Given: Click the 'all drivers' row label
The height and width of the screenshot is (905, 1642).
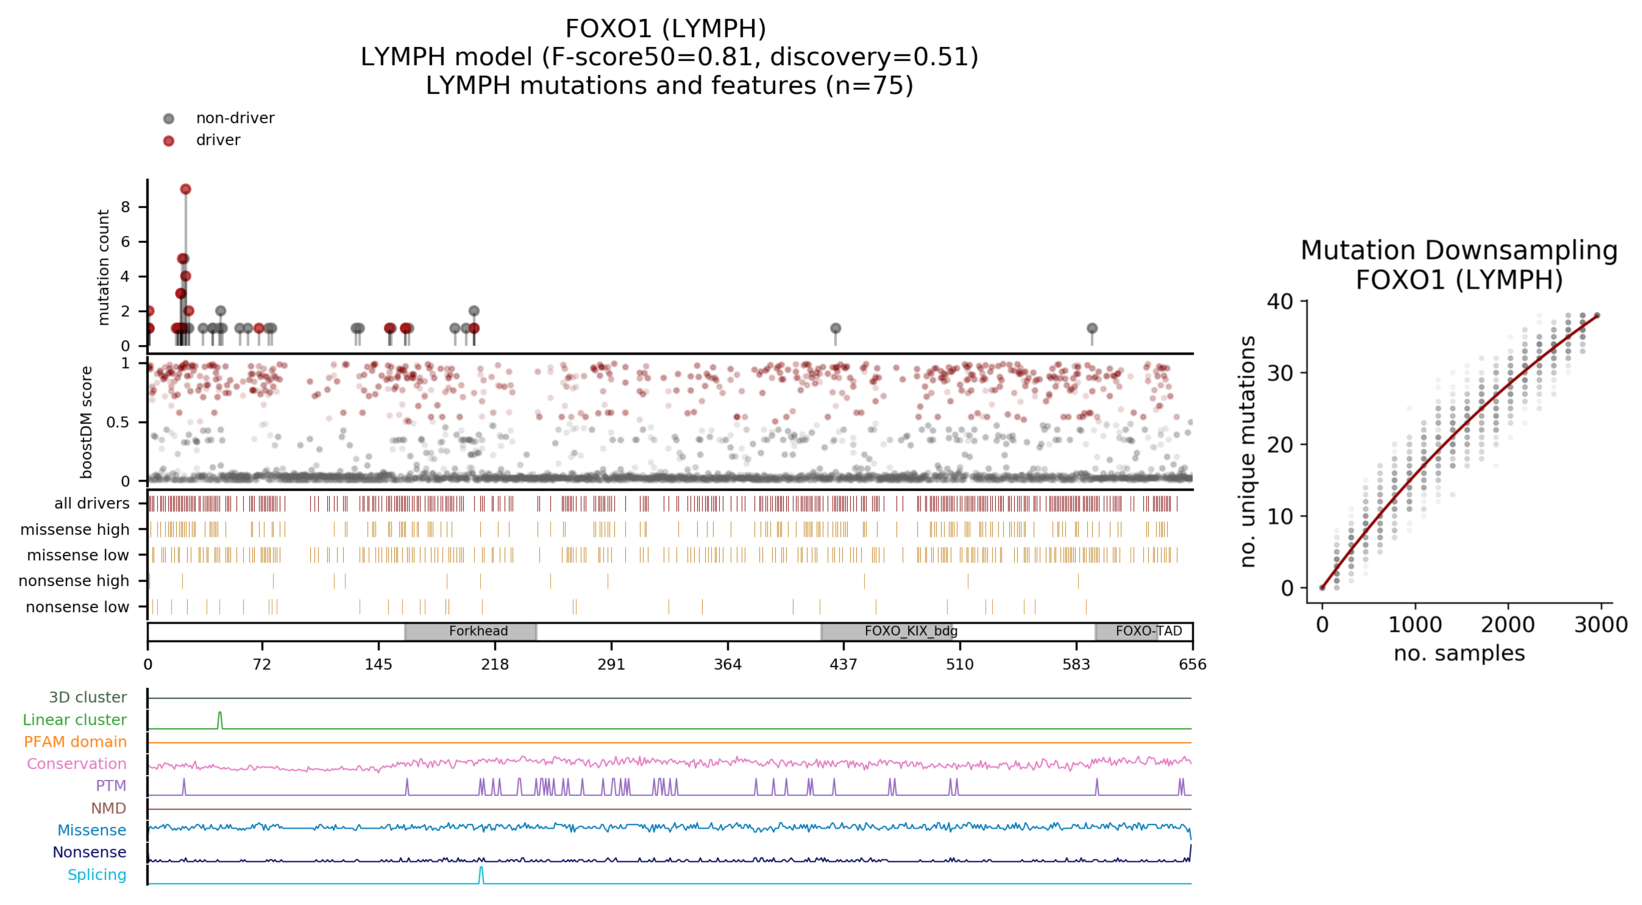Looking at the screenshot, I should tap(92, 504).
